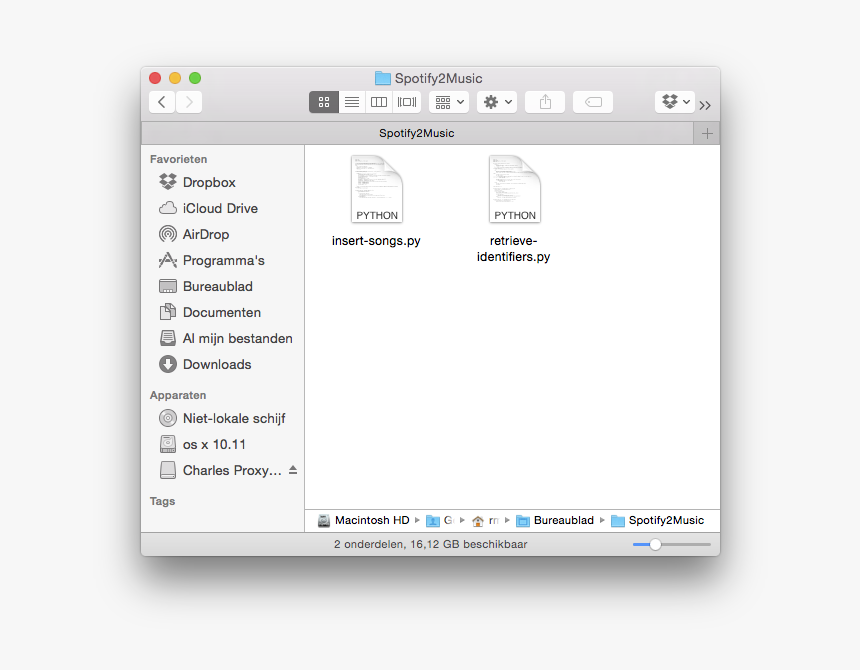Eject the Charles Proxy volume
The width and height of the screenshot is (860, 670).
tap(293, 470)
